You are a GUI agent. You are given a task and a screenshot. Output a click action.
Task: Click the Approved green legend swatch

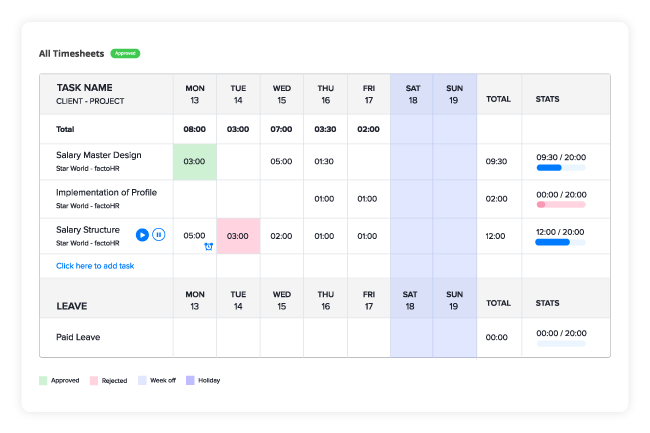click(x=43, y=380)
